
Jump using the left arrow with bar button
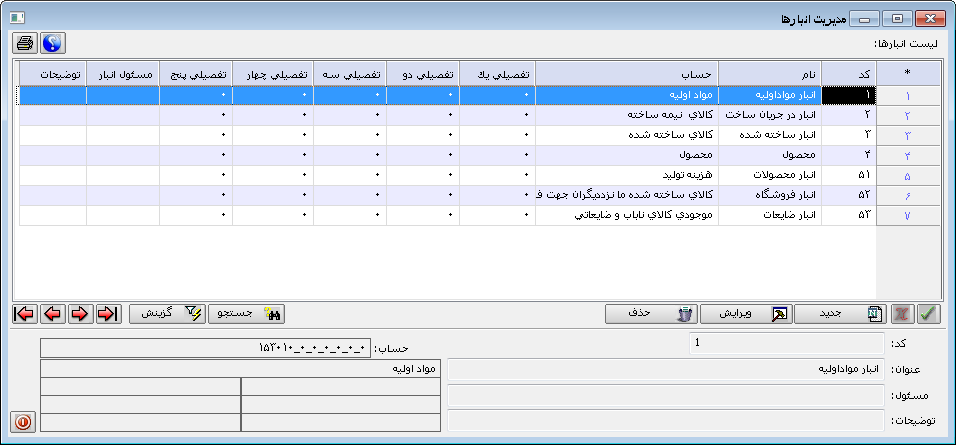point(24,313)
